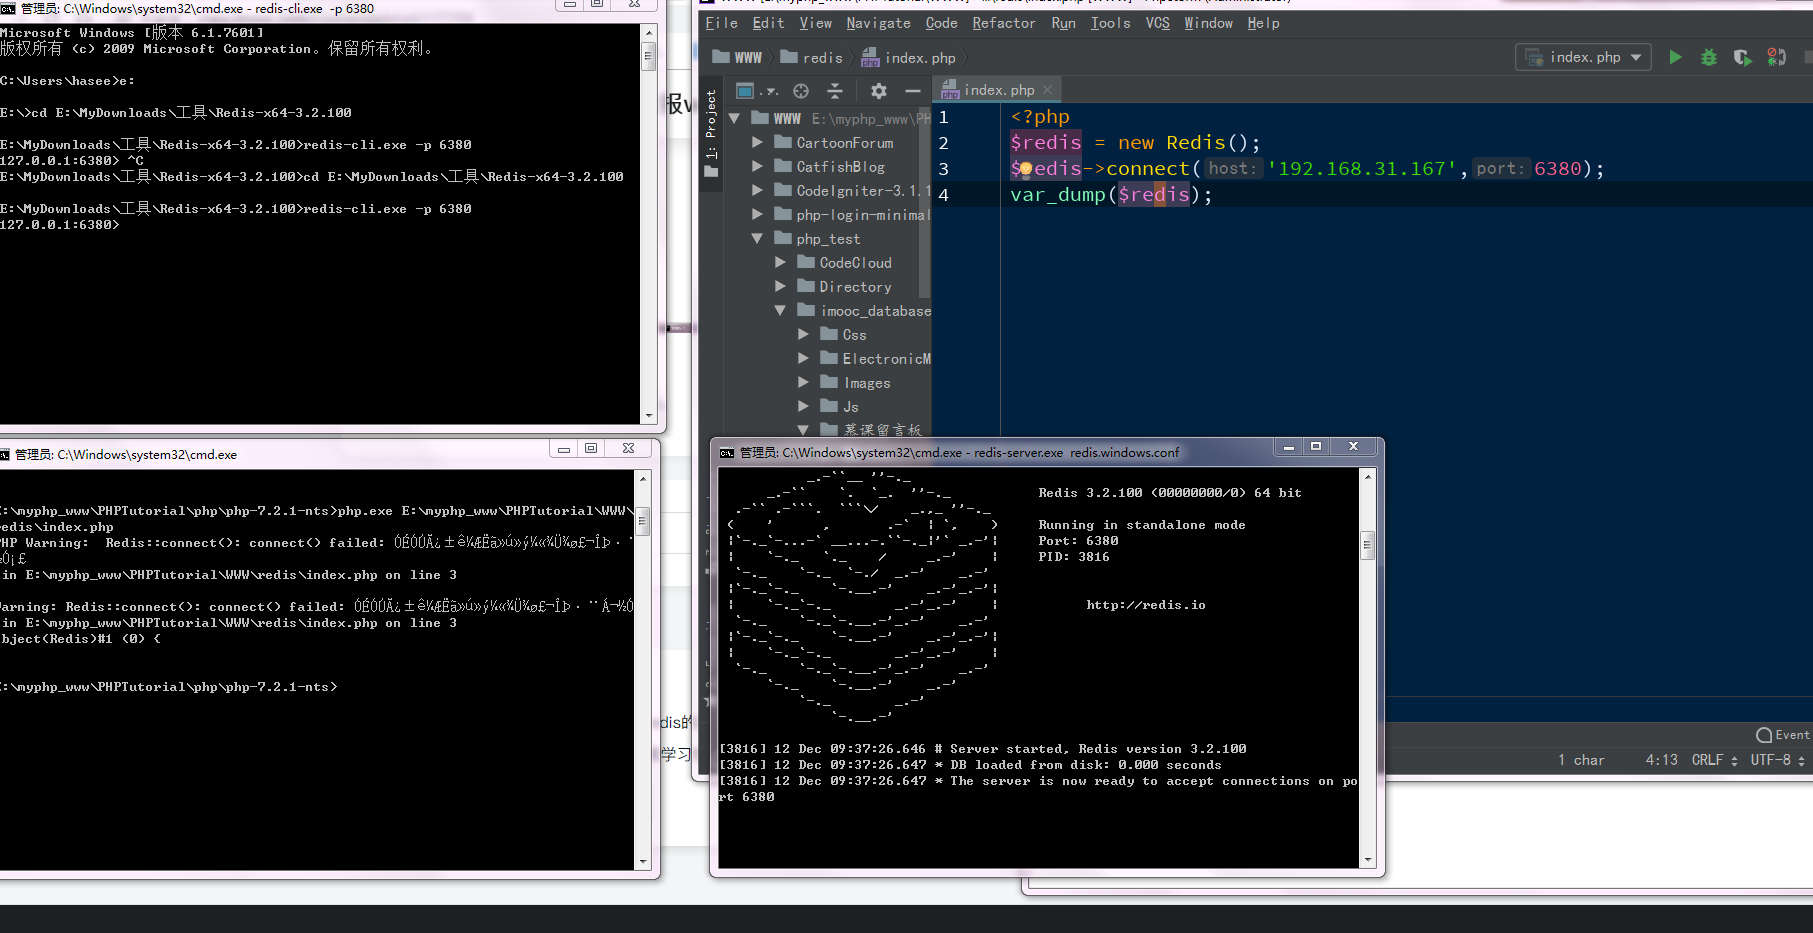Start debugging with the green bug icon

[x=1709, y=57]
